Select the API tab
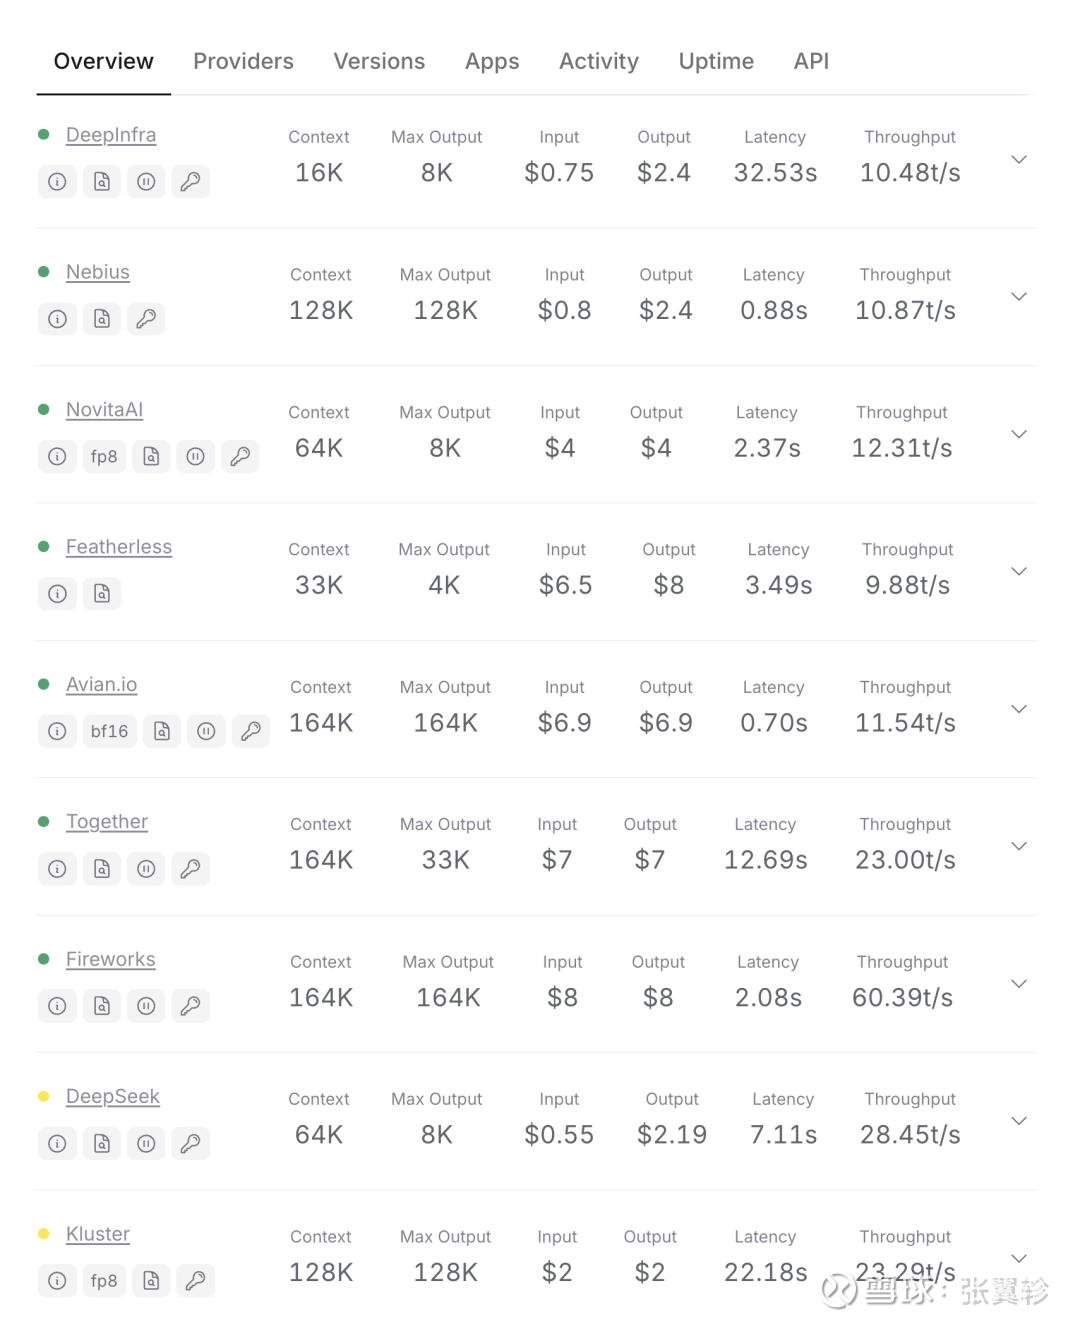The width and height of the screenshot is (1080, 1324). point(811,61)
